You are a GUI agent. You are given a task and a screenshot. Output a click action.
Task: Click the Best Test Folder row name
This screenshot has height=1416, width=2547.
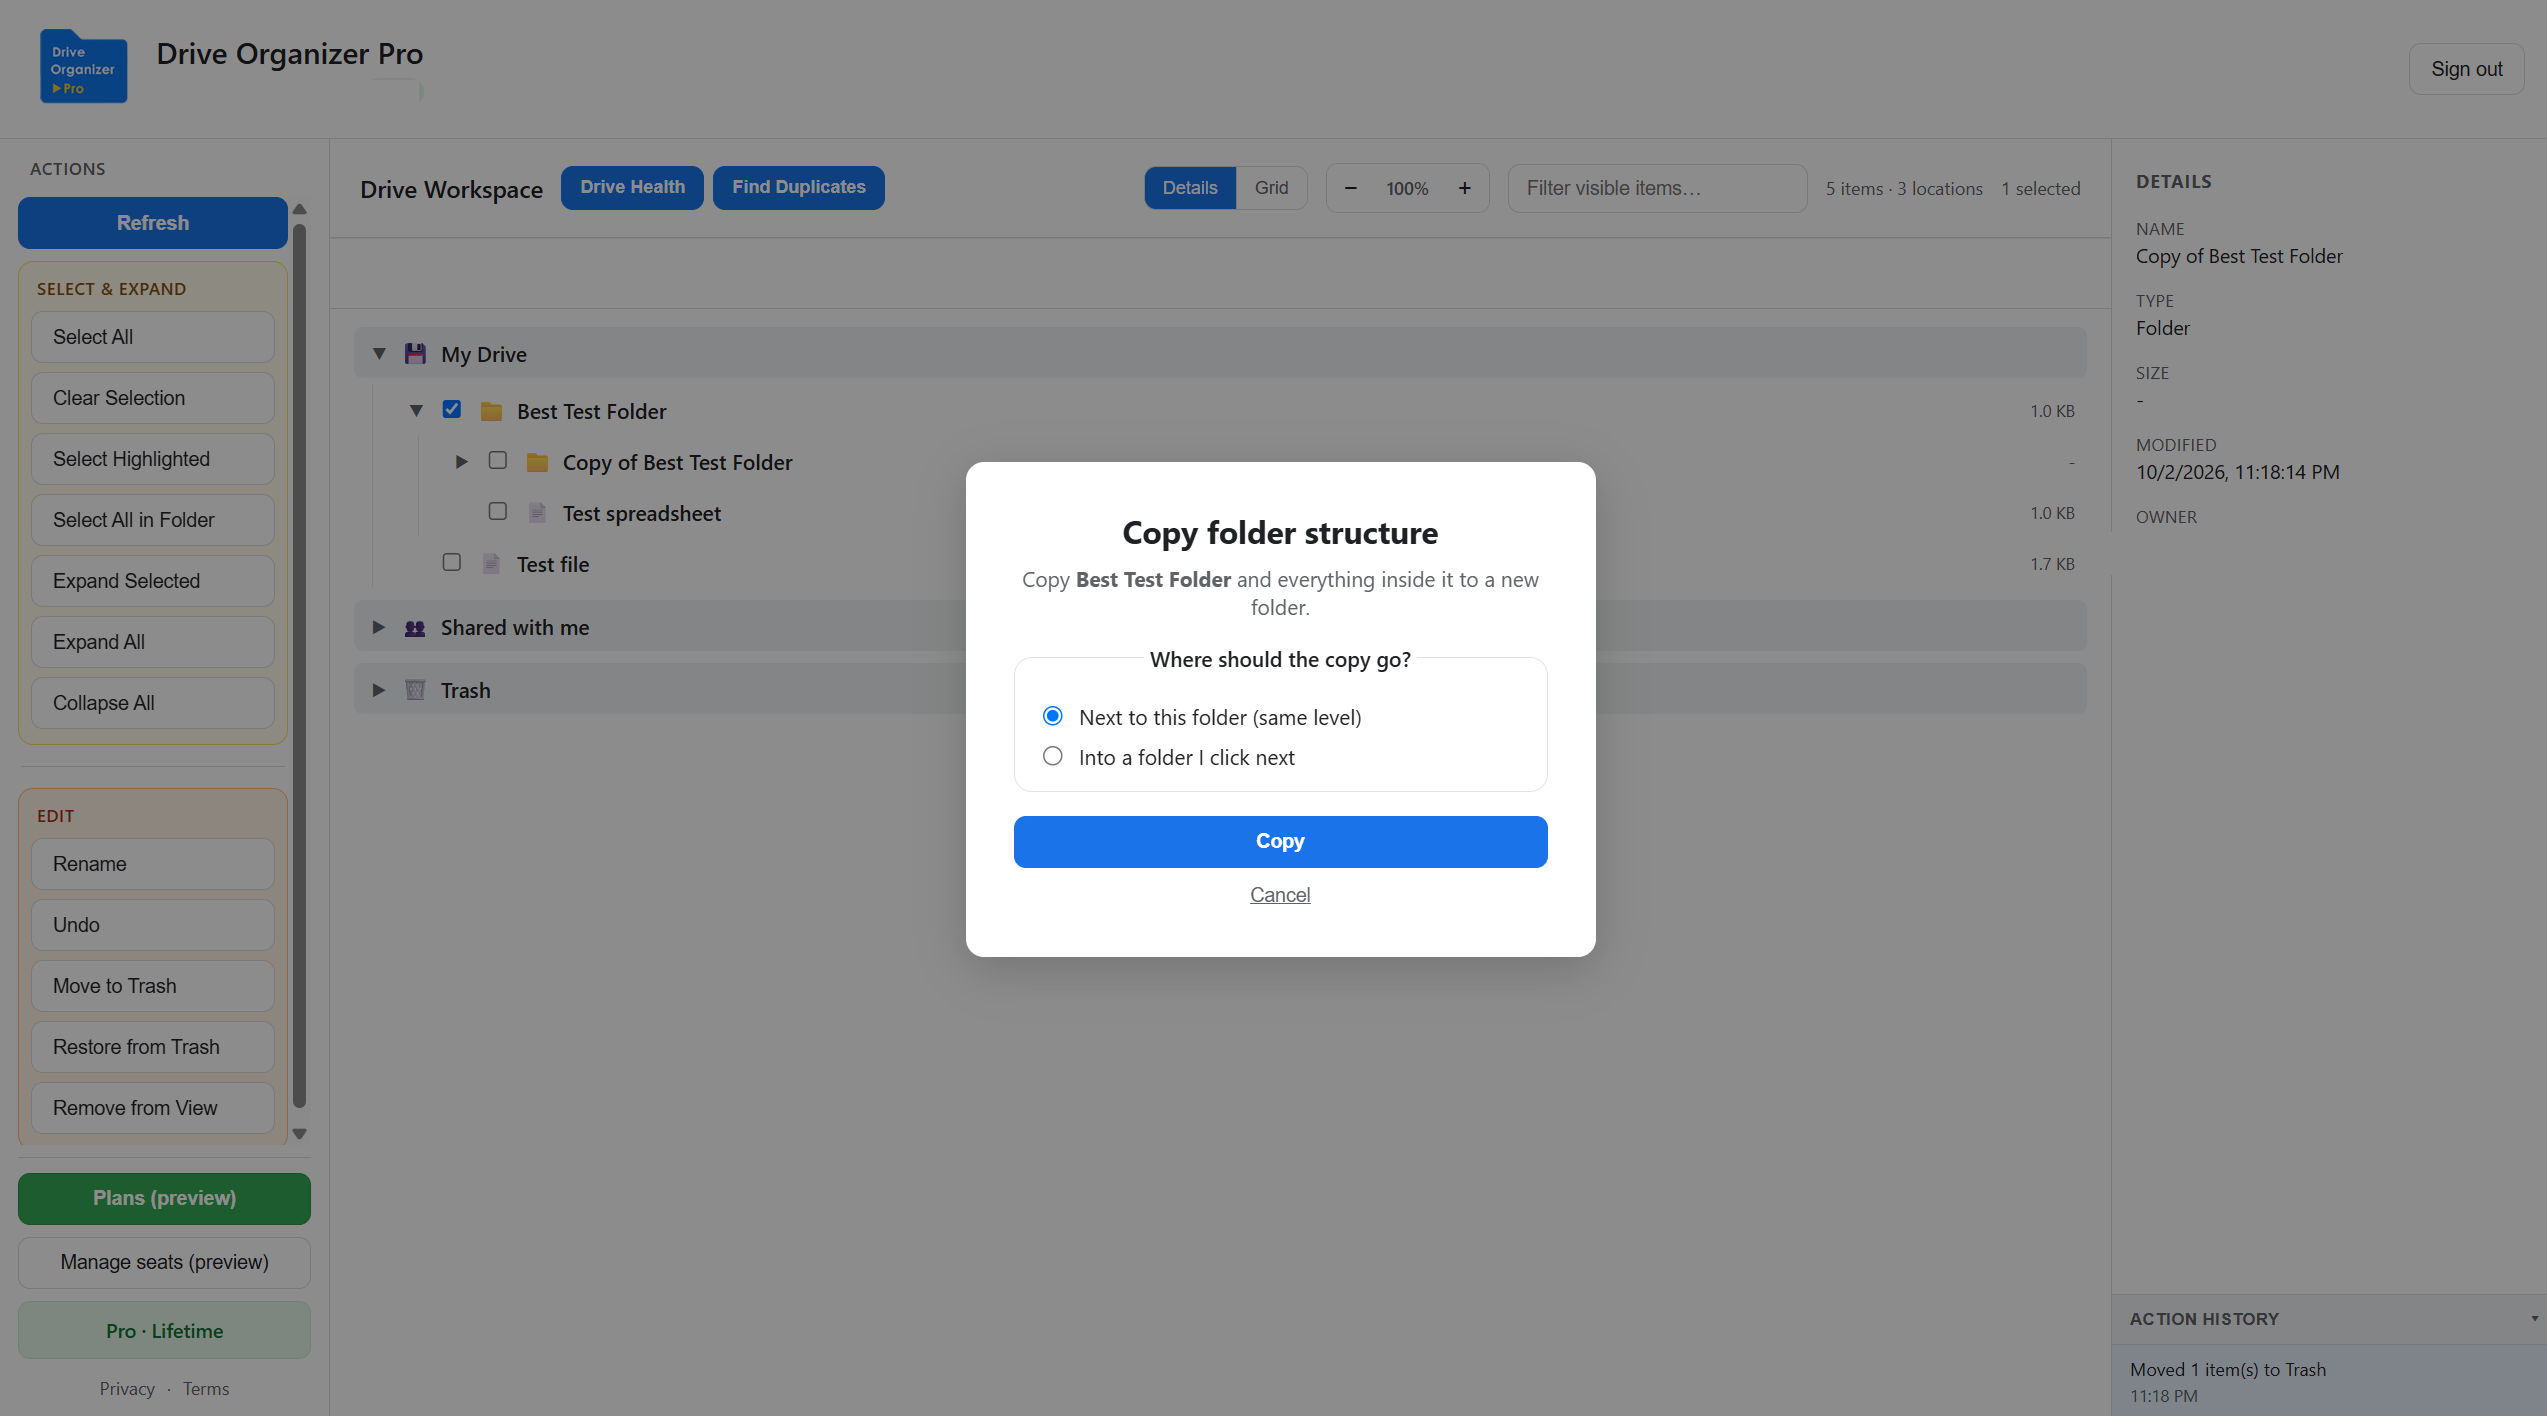click(591, 411)
